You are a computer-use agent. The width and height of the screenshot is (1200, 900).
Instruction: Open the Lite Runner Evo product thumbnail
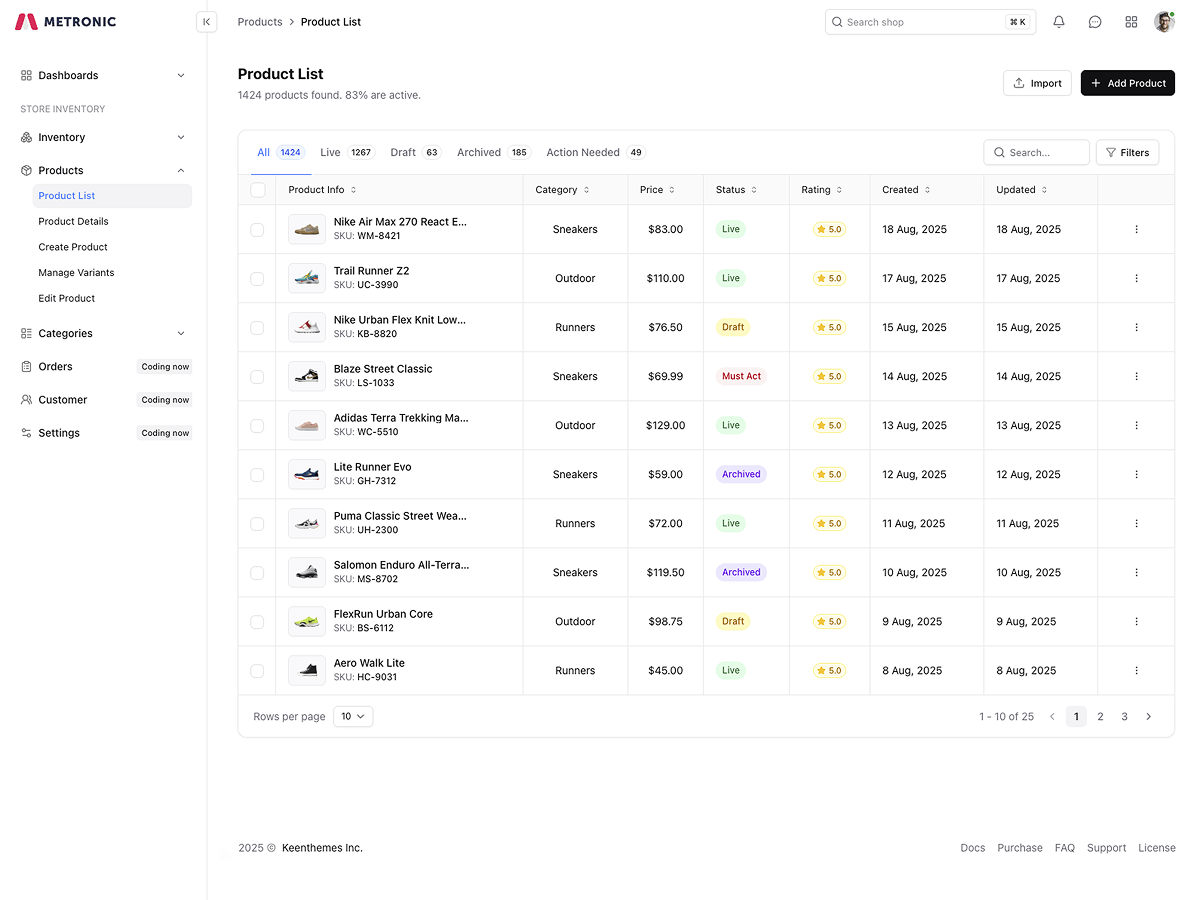(307, 475)
